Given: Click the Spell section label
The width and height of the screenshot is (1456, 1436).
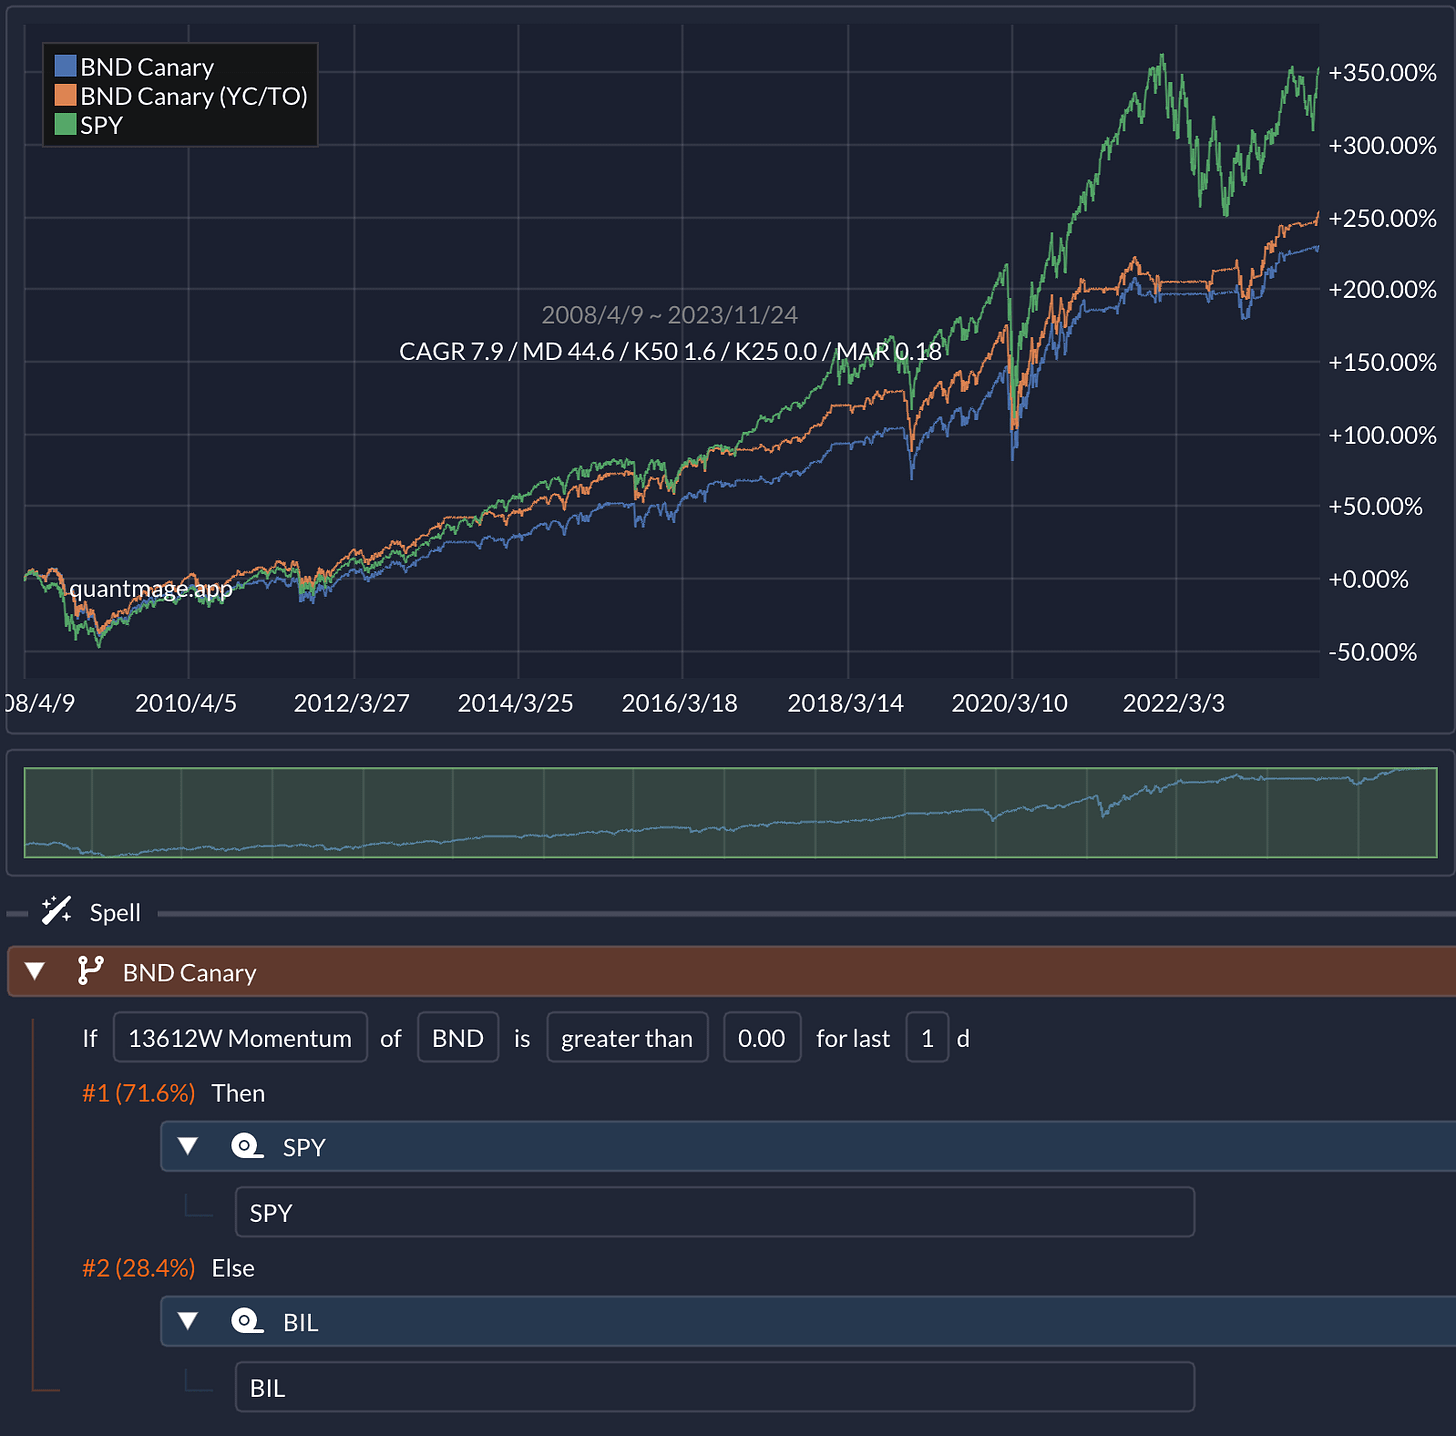Looking at the screenshot, I should click(x=115, y=912).
